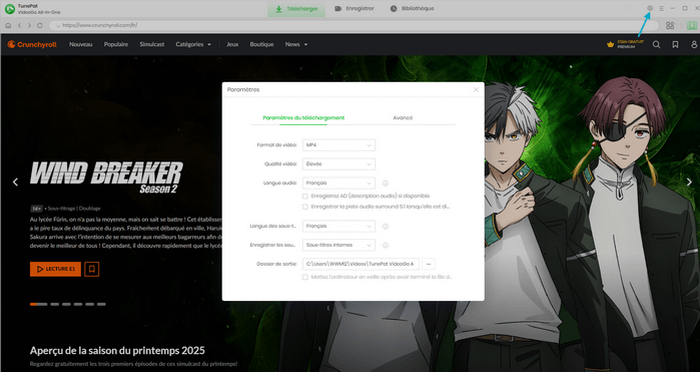Show previous carousel slide with left chevron

tap(15, 182)
